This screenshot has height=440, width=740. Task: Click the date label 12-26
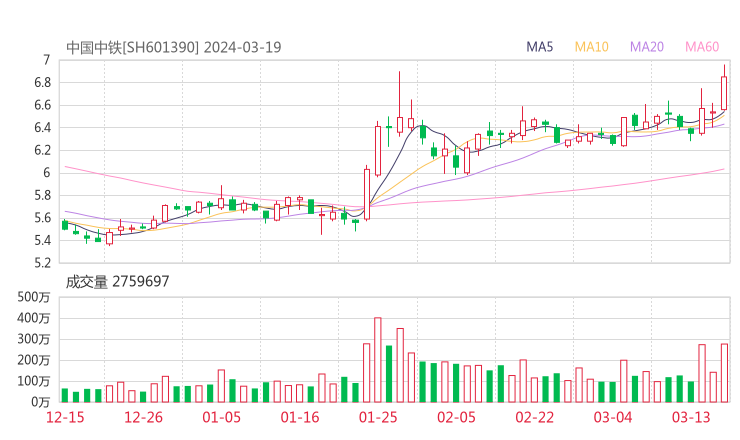(143, 417)
